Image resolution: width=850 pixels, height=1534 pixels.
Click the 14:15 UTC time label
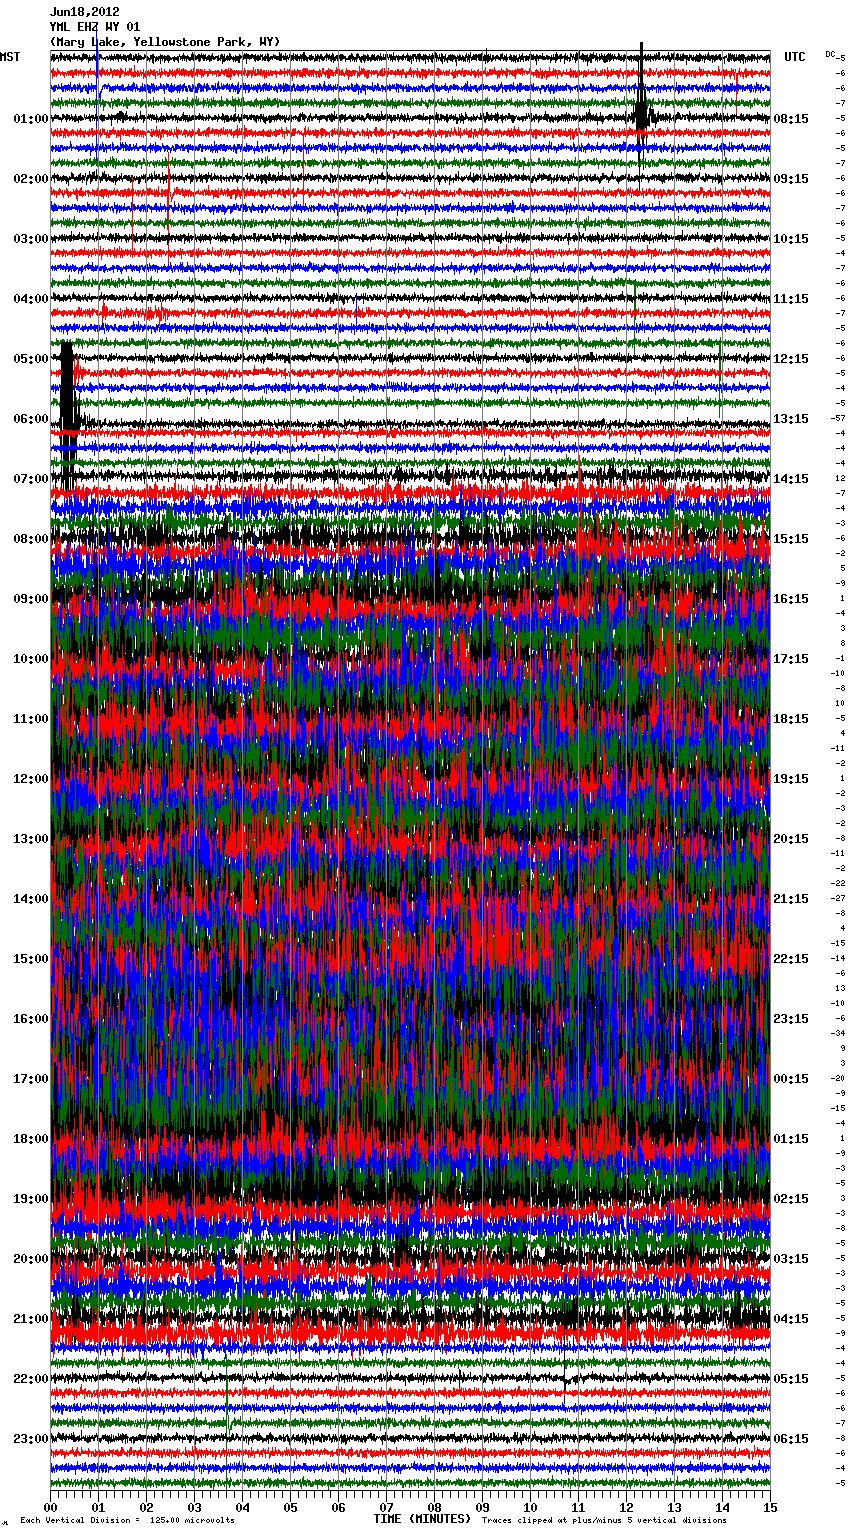coord(791,479)
